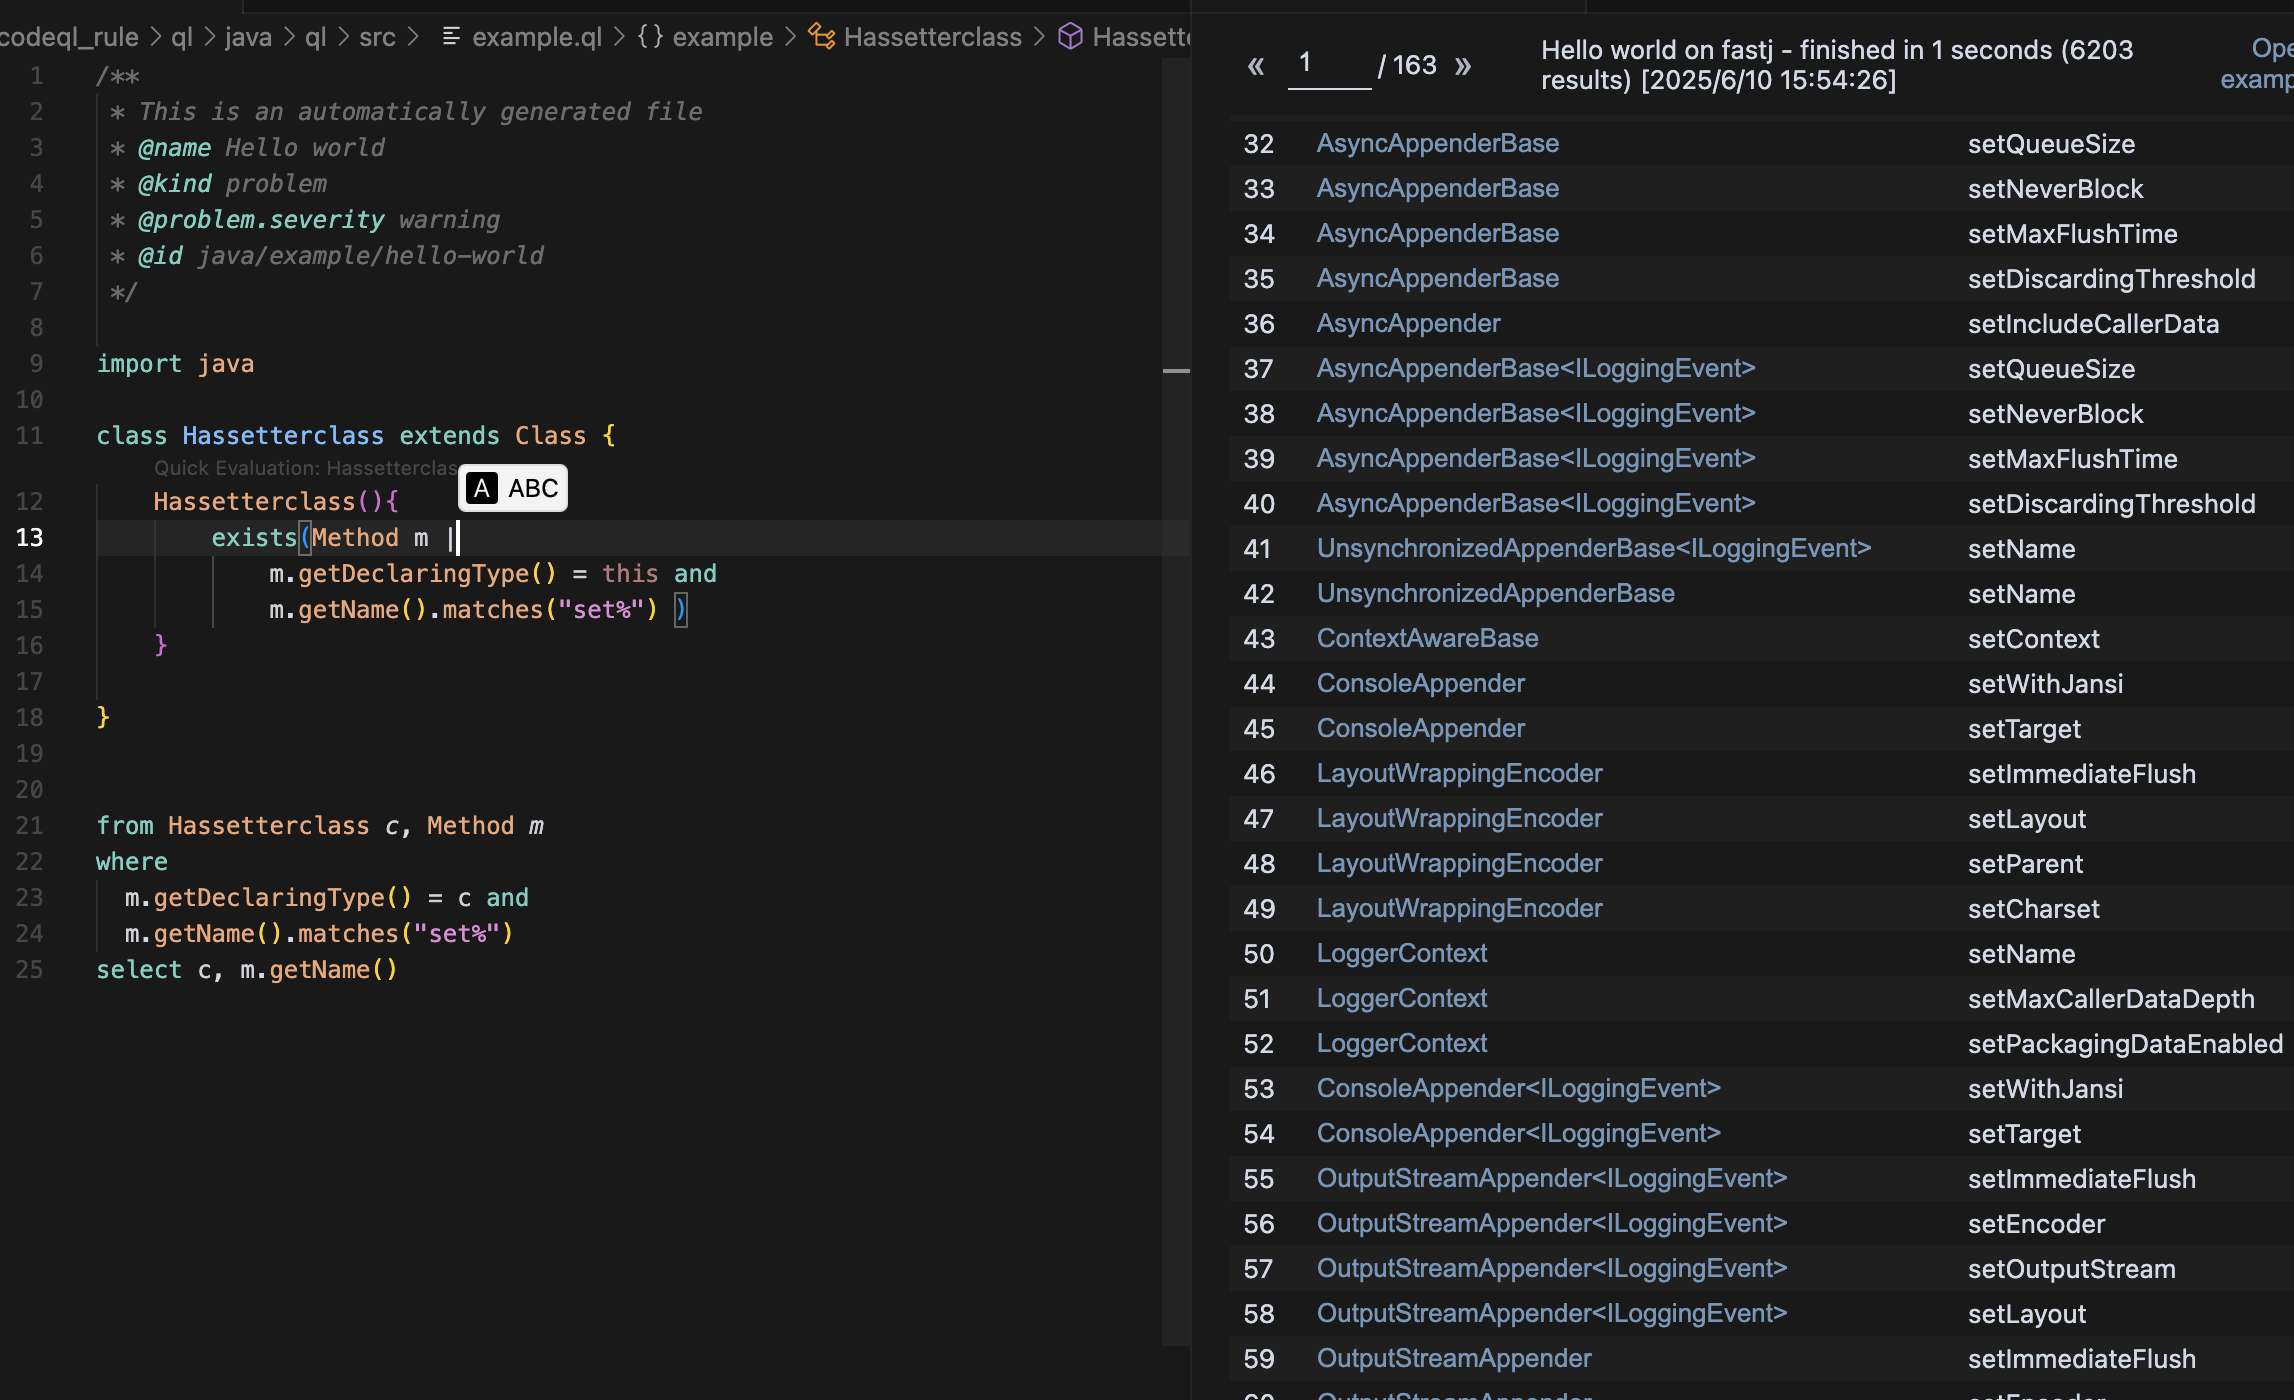Open OutputStreamAppender<ILoggingEvent> link in row 55
The width and height of the screenshot is (2294, 1400).
tap(1551, 1178)
